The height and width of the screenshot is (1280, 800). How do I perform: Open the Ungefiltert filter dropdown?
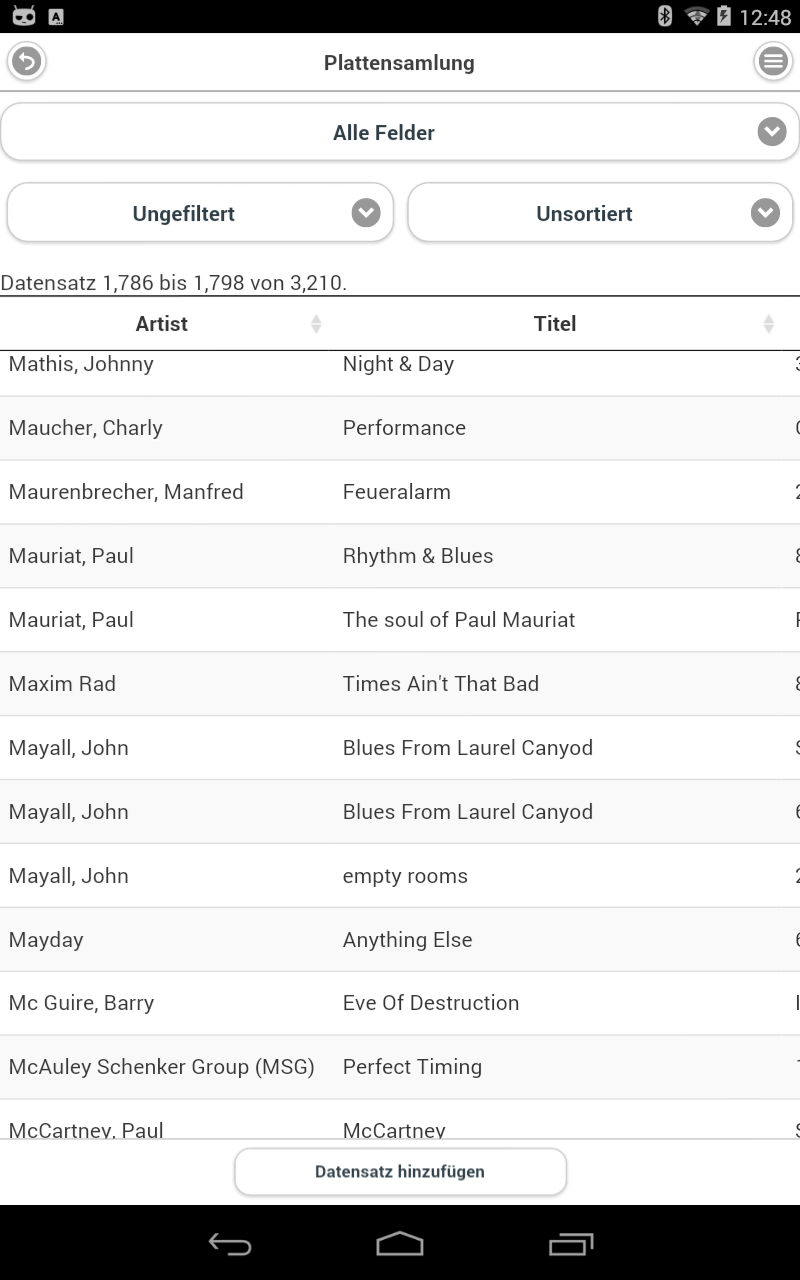pyautogui.click(x=200, y=213)
